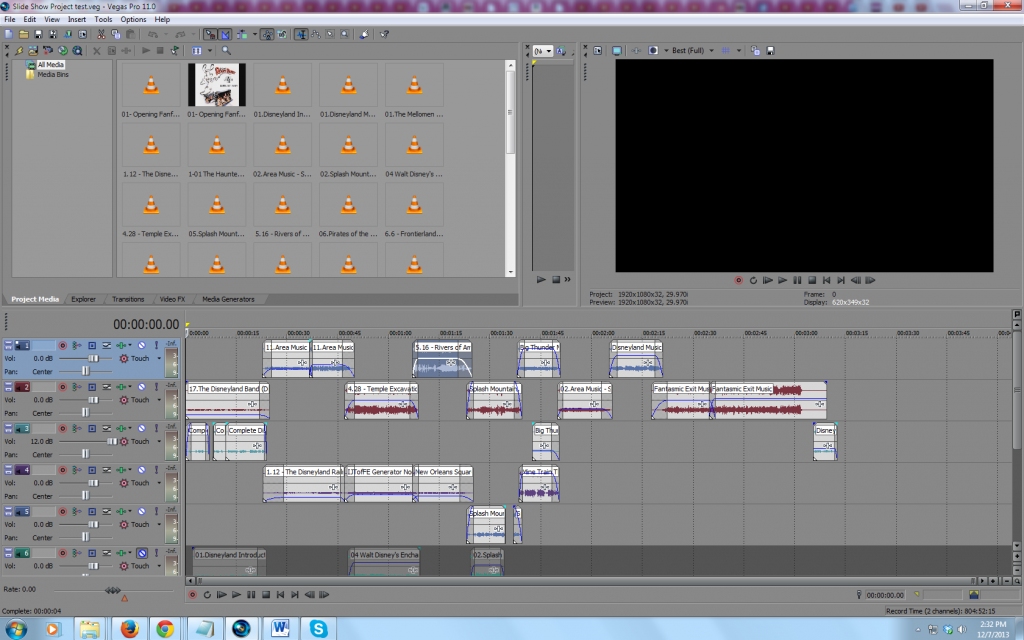1024x640 pixels.
Task: Click Preview on External Monitor icon
Action: click(x=616, y=50)
